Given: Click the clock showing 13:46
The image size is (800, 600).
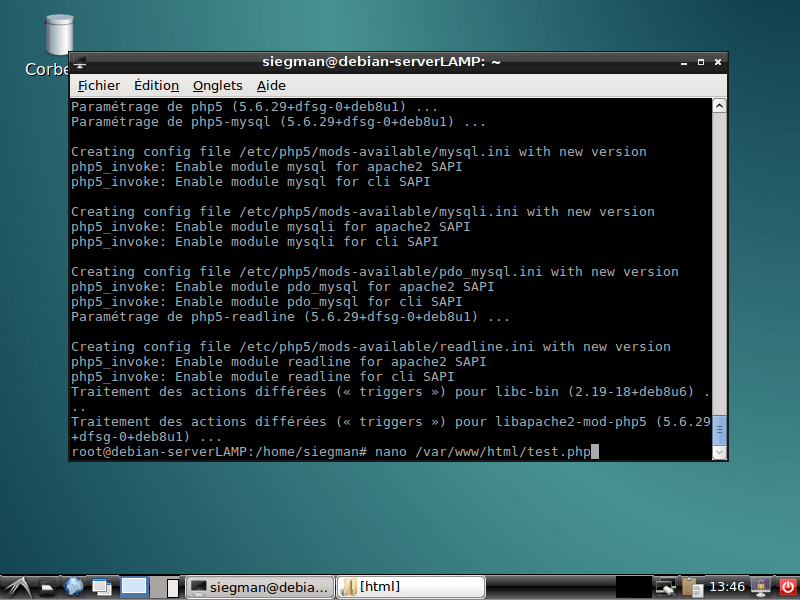Looking at the screenshot, I should 727,587.
